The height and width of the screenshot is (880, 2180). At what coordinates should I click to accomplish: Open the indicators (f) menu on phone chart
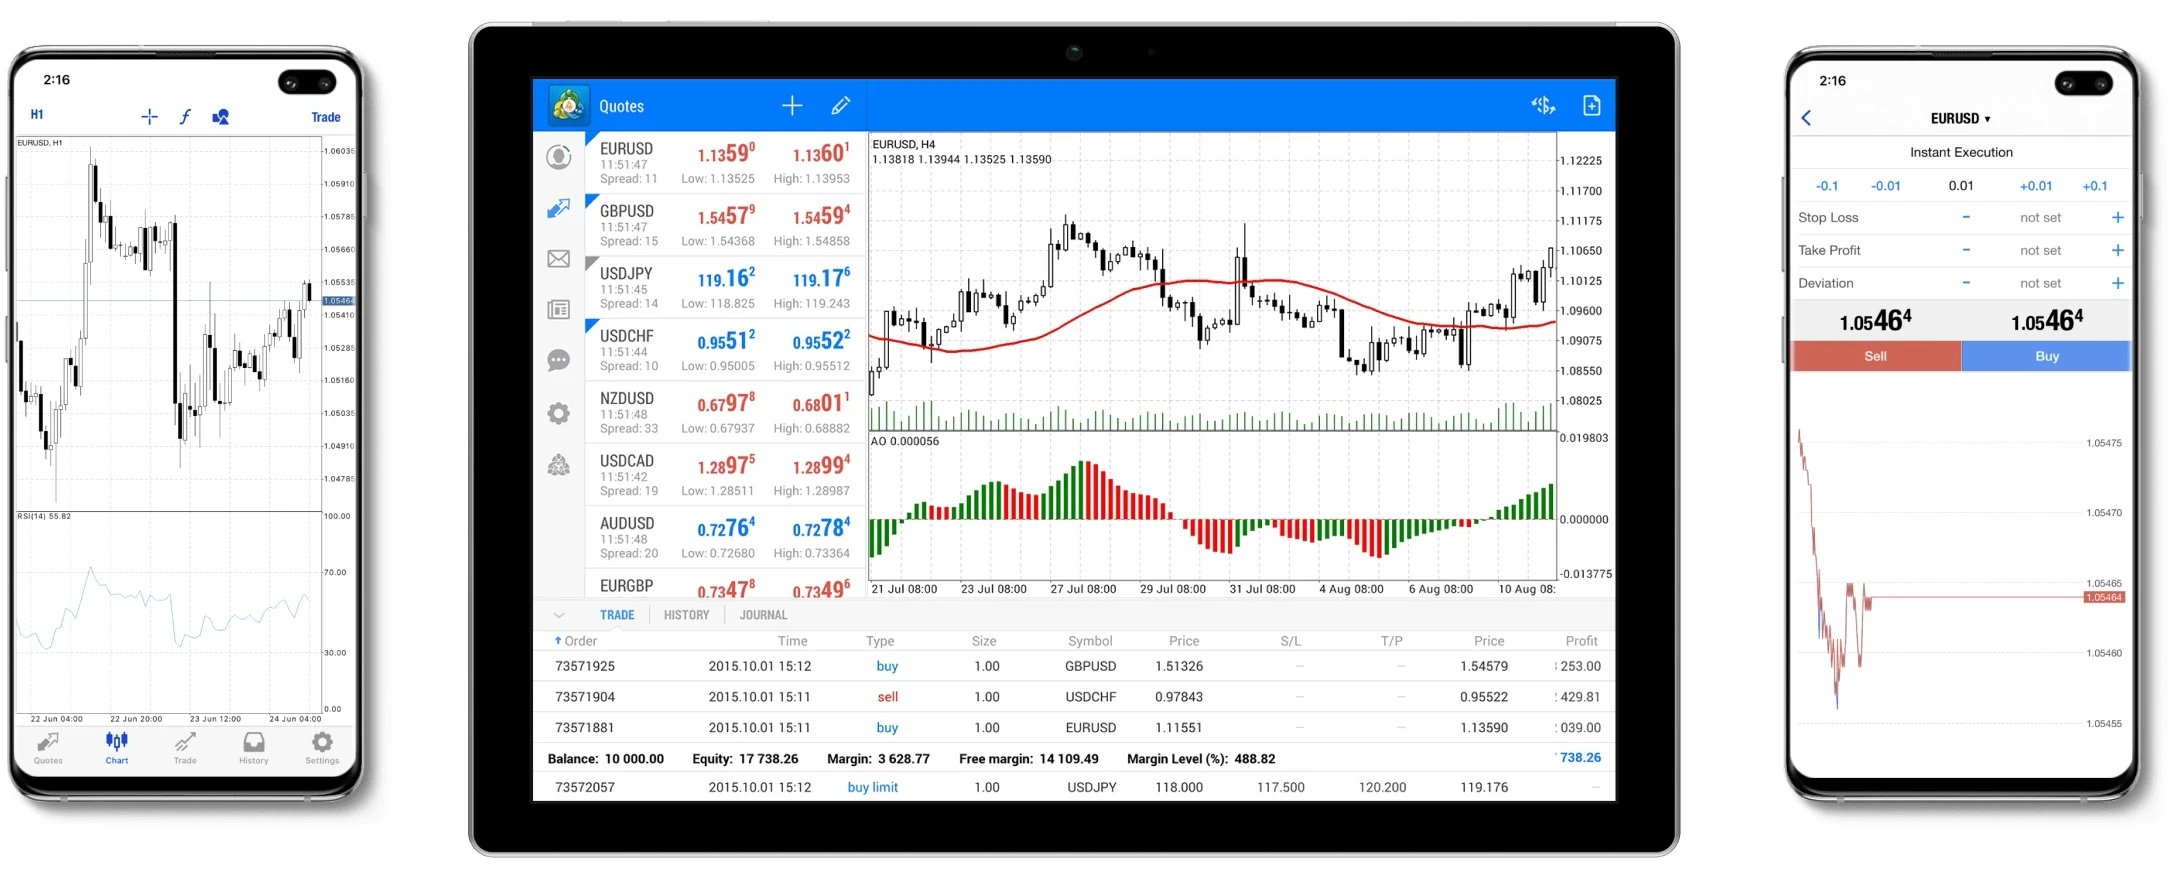[185, 117]
